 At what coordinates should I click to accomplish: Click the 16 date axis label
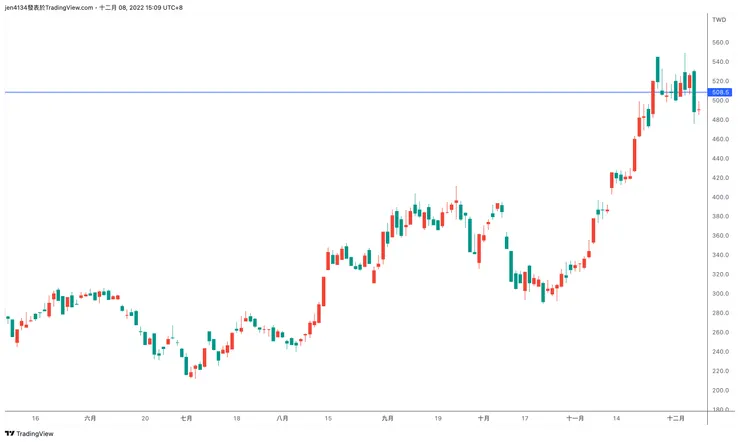point(35,418)
